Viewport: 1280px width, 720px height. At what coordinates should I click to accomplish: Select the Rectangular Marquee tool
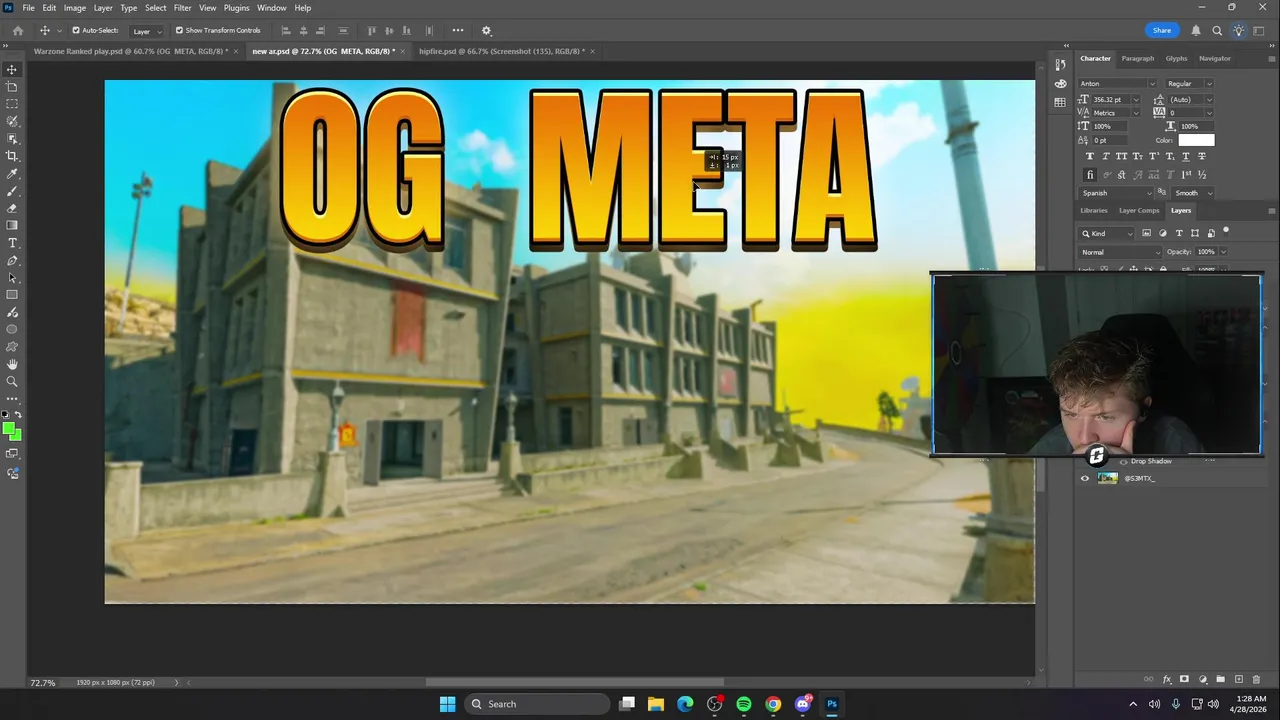12,103
